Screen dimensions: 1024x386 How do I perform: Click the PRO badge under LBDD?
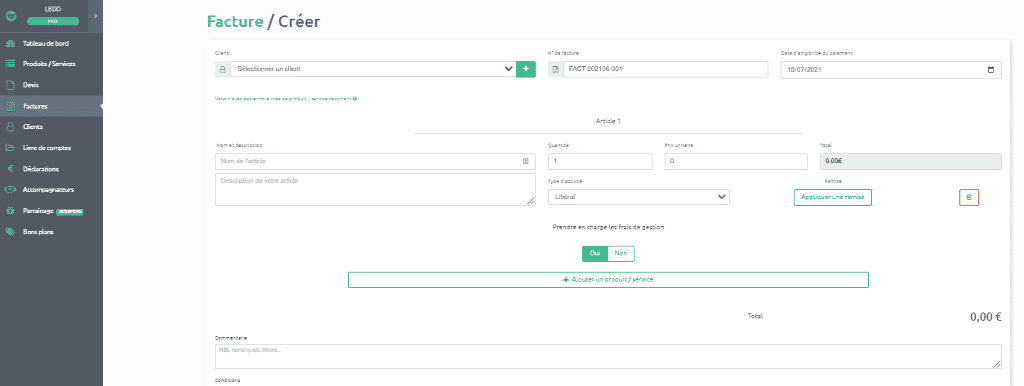(x=52, y=22)
